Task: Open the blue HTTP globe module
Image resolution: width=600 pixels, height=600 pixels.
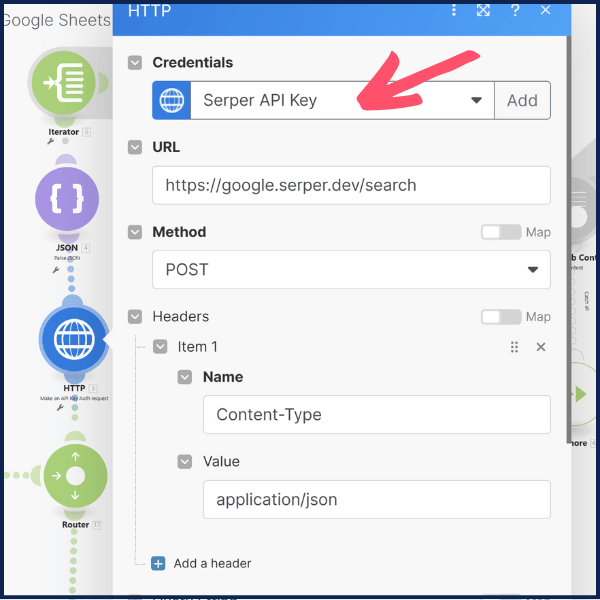Action: coord(74,339)
